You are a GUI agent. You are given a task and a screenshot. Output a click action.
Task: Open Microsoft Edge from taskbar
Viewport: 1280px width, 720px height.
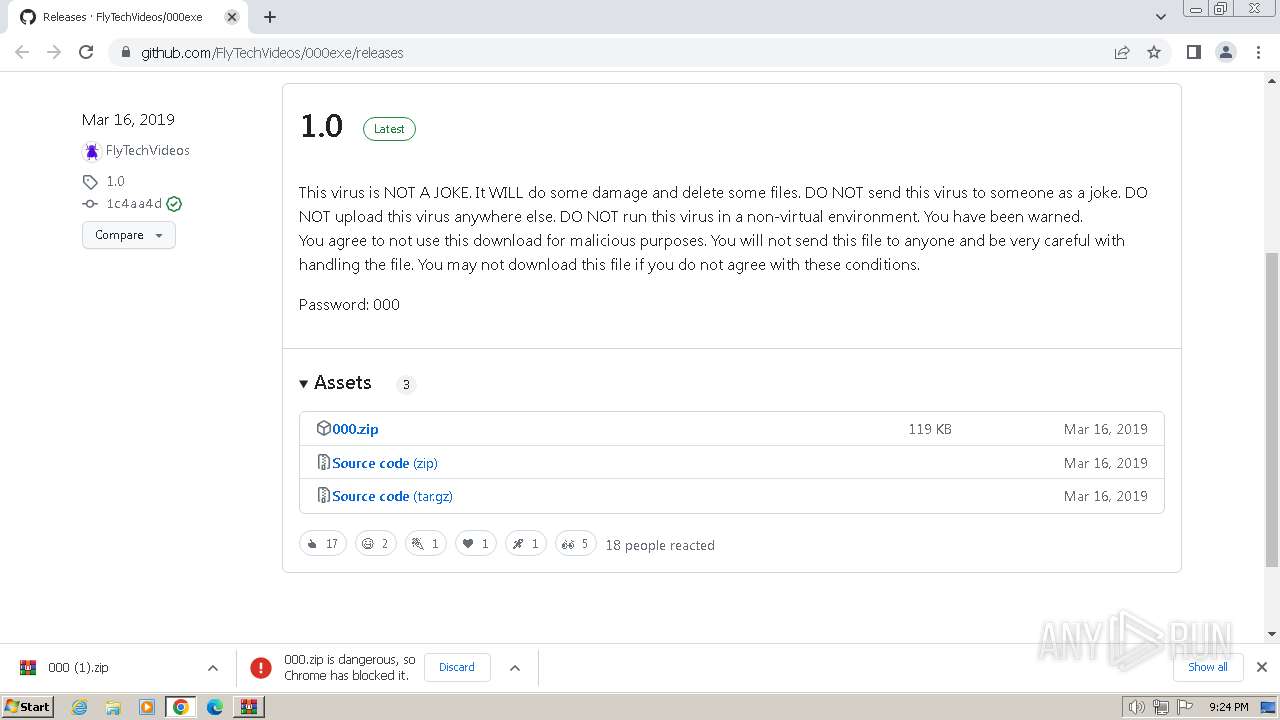[215, 707]
